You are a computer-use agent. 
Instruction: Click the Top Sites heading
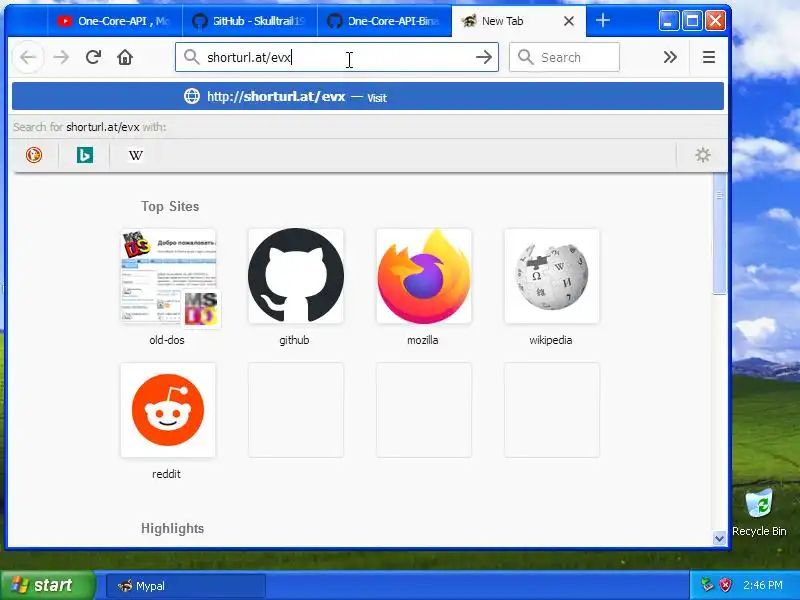pyautogui.click(x=170, y=207)
